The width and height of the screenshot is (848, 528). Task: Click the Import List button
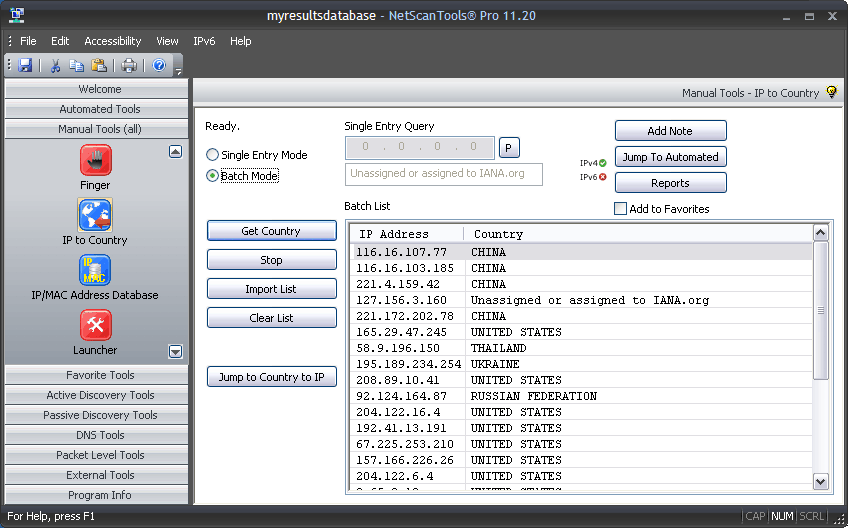[271, 289]
